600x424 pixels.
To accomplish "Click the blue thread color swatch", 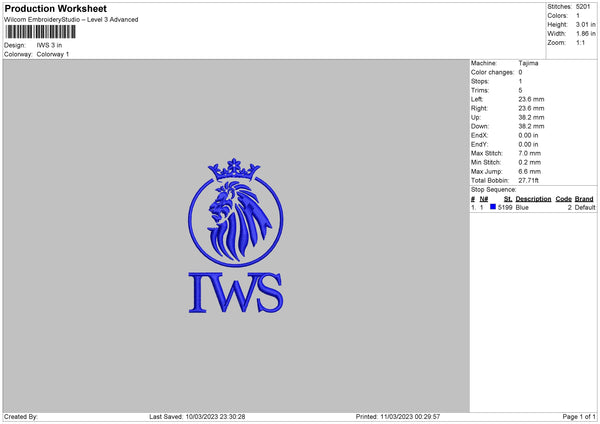I will click(493, 207).
